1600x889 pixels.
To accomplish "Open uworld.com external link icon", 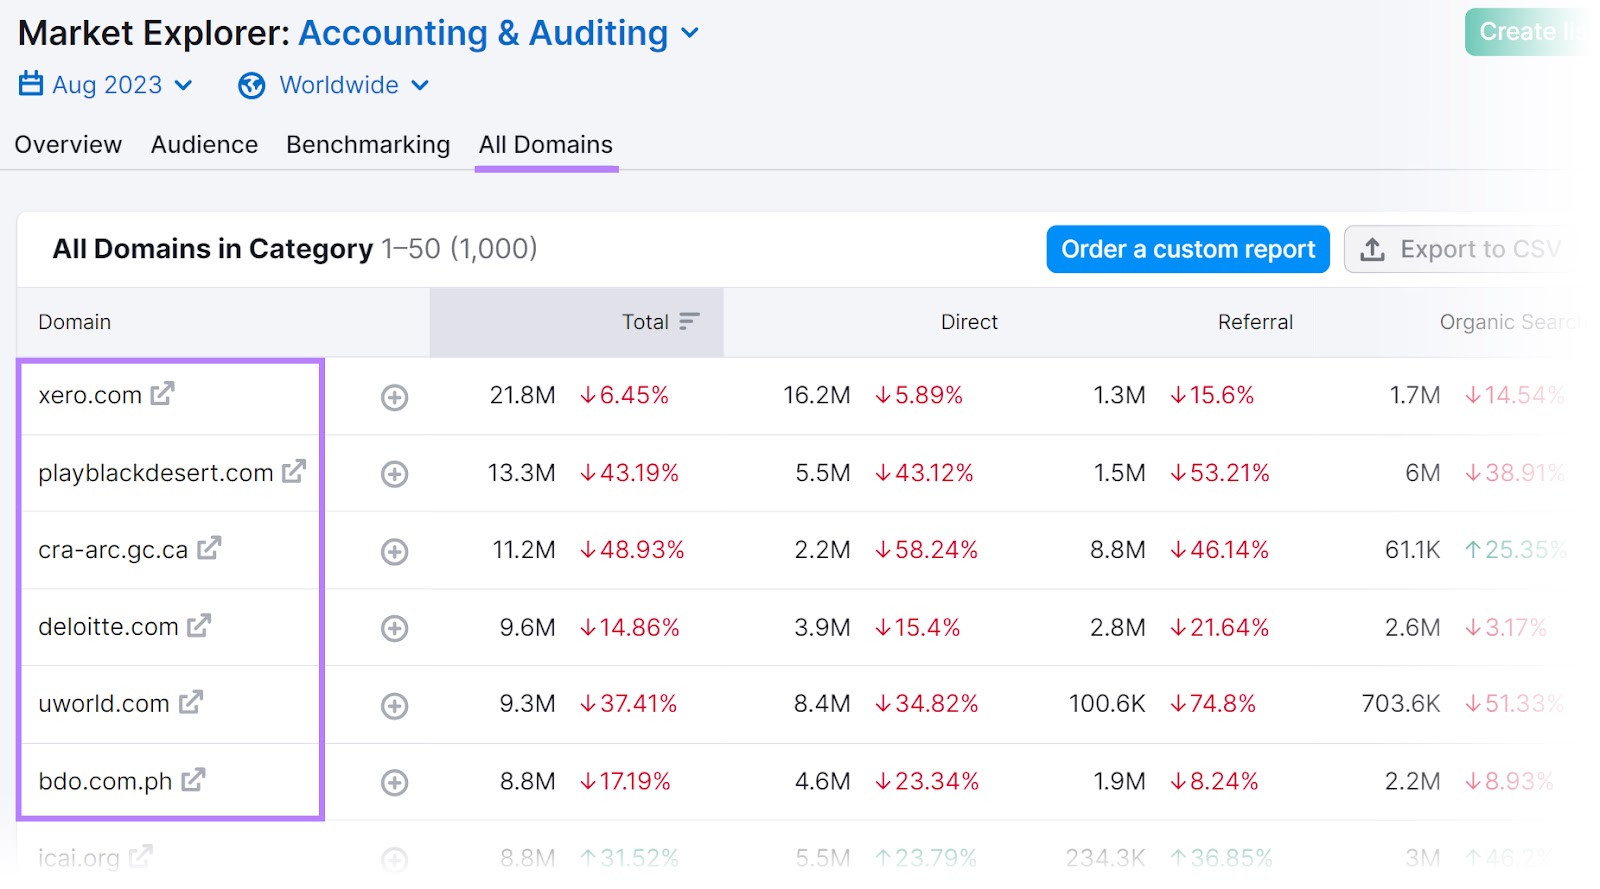I will tap(191, 702).
